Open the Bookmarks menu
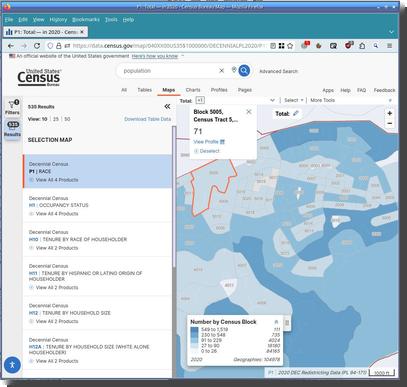The width and height of the screenshot is (407, 387). click(86, 20)
